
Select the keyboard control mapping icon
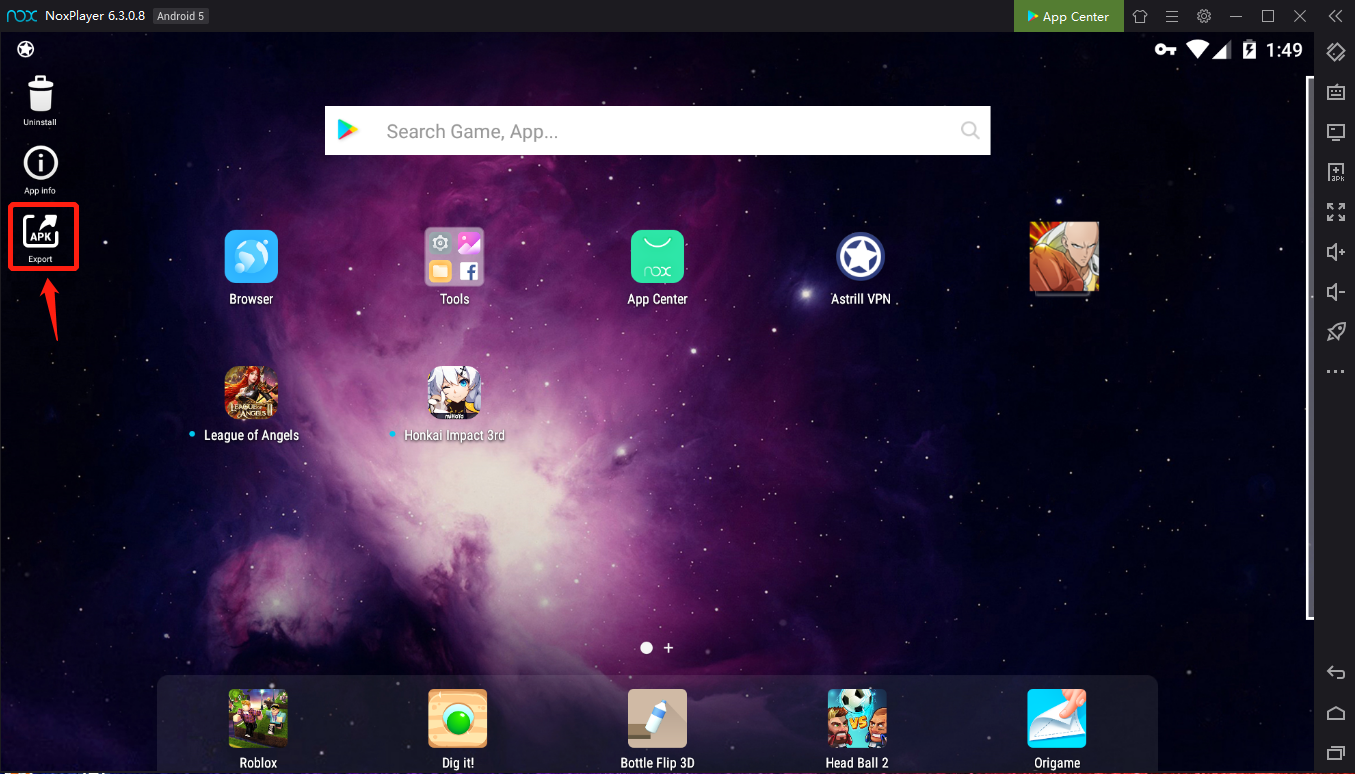tap(1335, 92)
